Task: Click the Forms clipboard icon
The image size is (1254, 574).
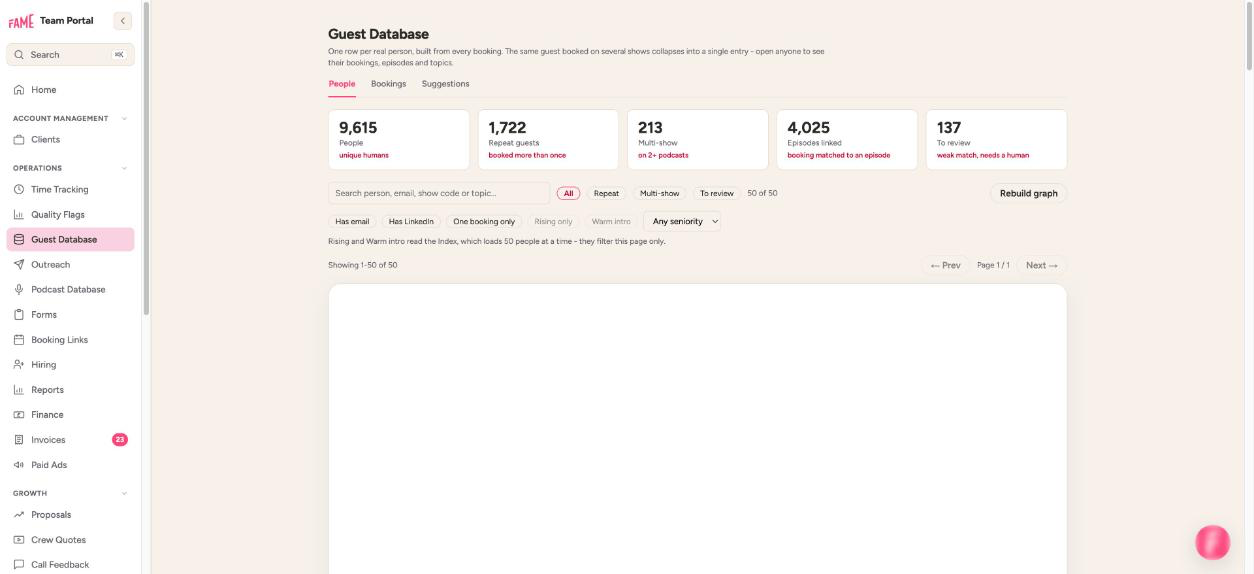Action: [x=19, y=315]
